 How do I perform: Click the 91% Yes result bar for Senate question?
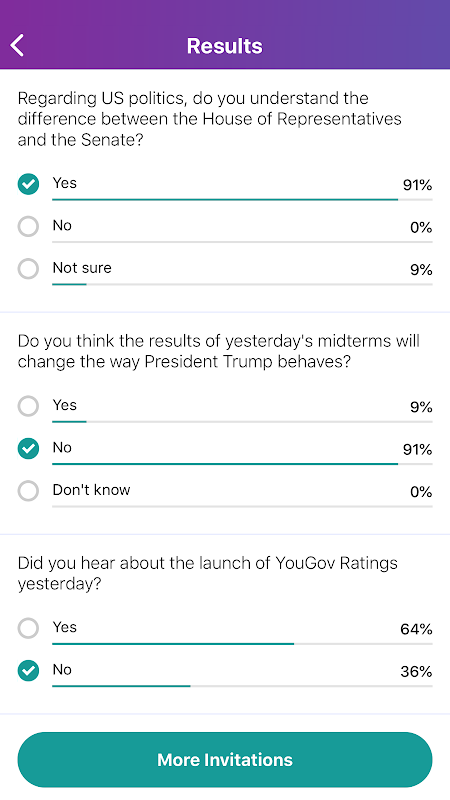[x=242, y=199]
